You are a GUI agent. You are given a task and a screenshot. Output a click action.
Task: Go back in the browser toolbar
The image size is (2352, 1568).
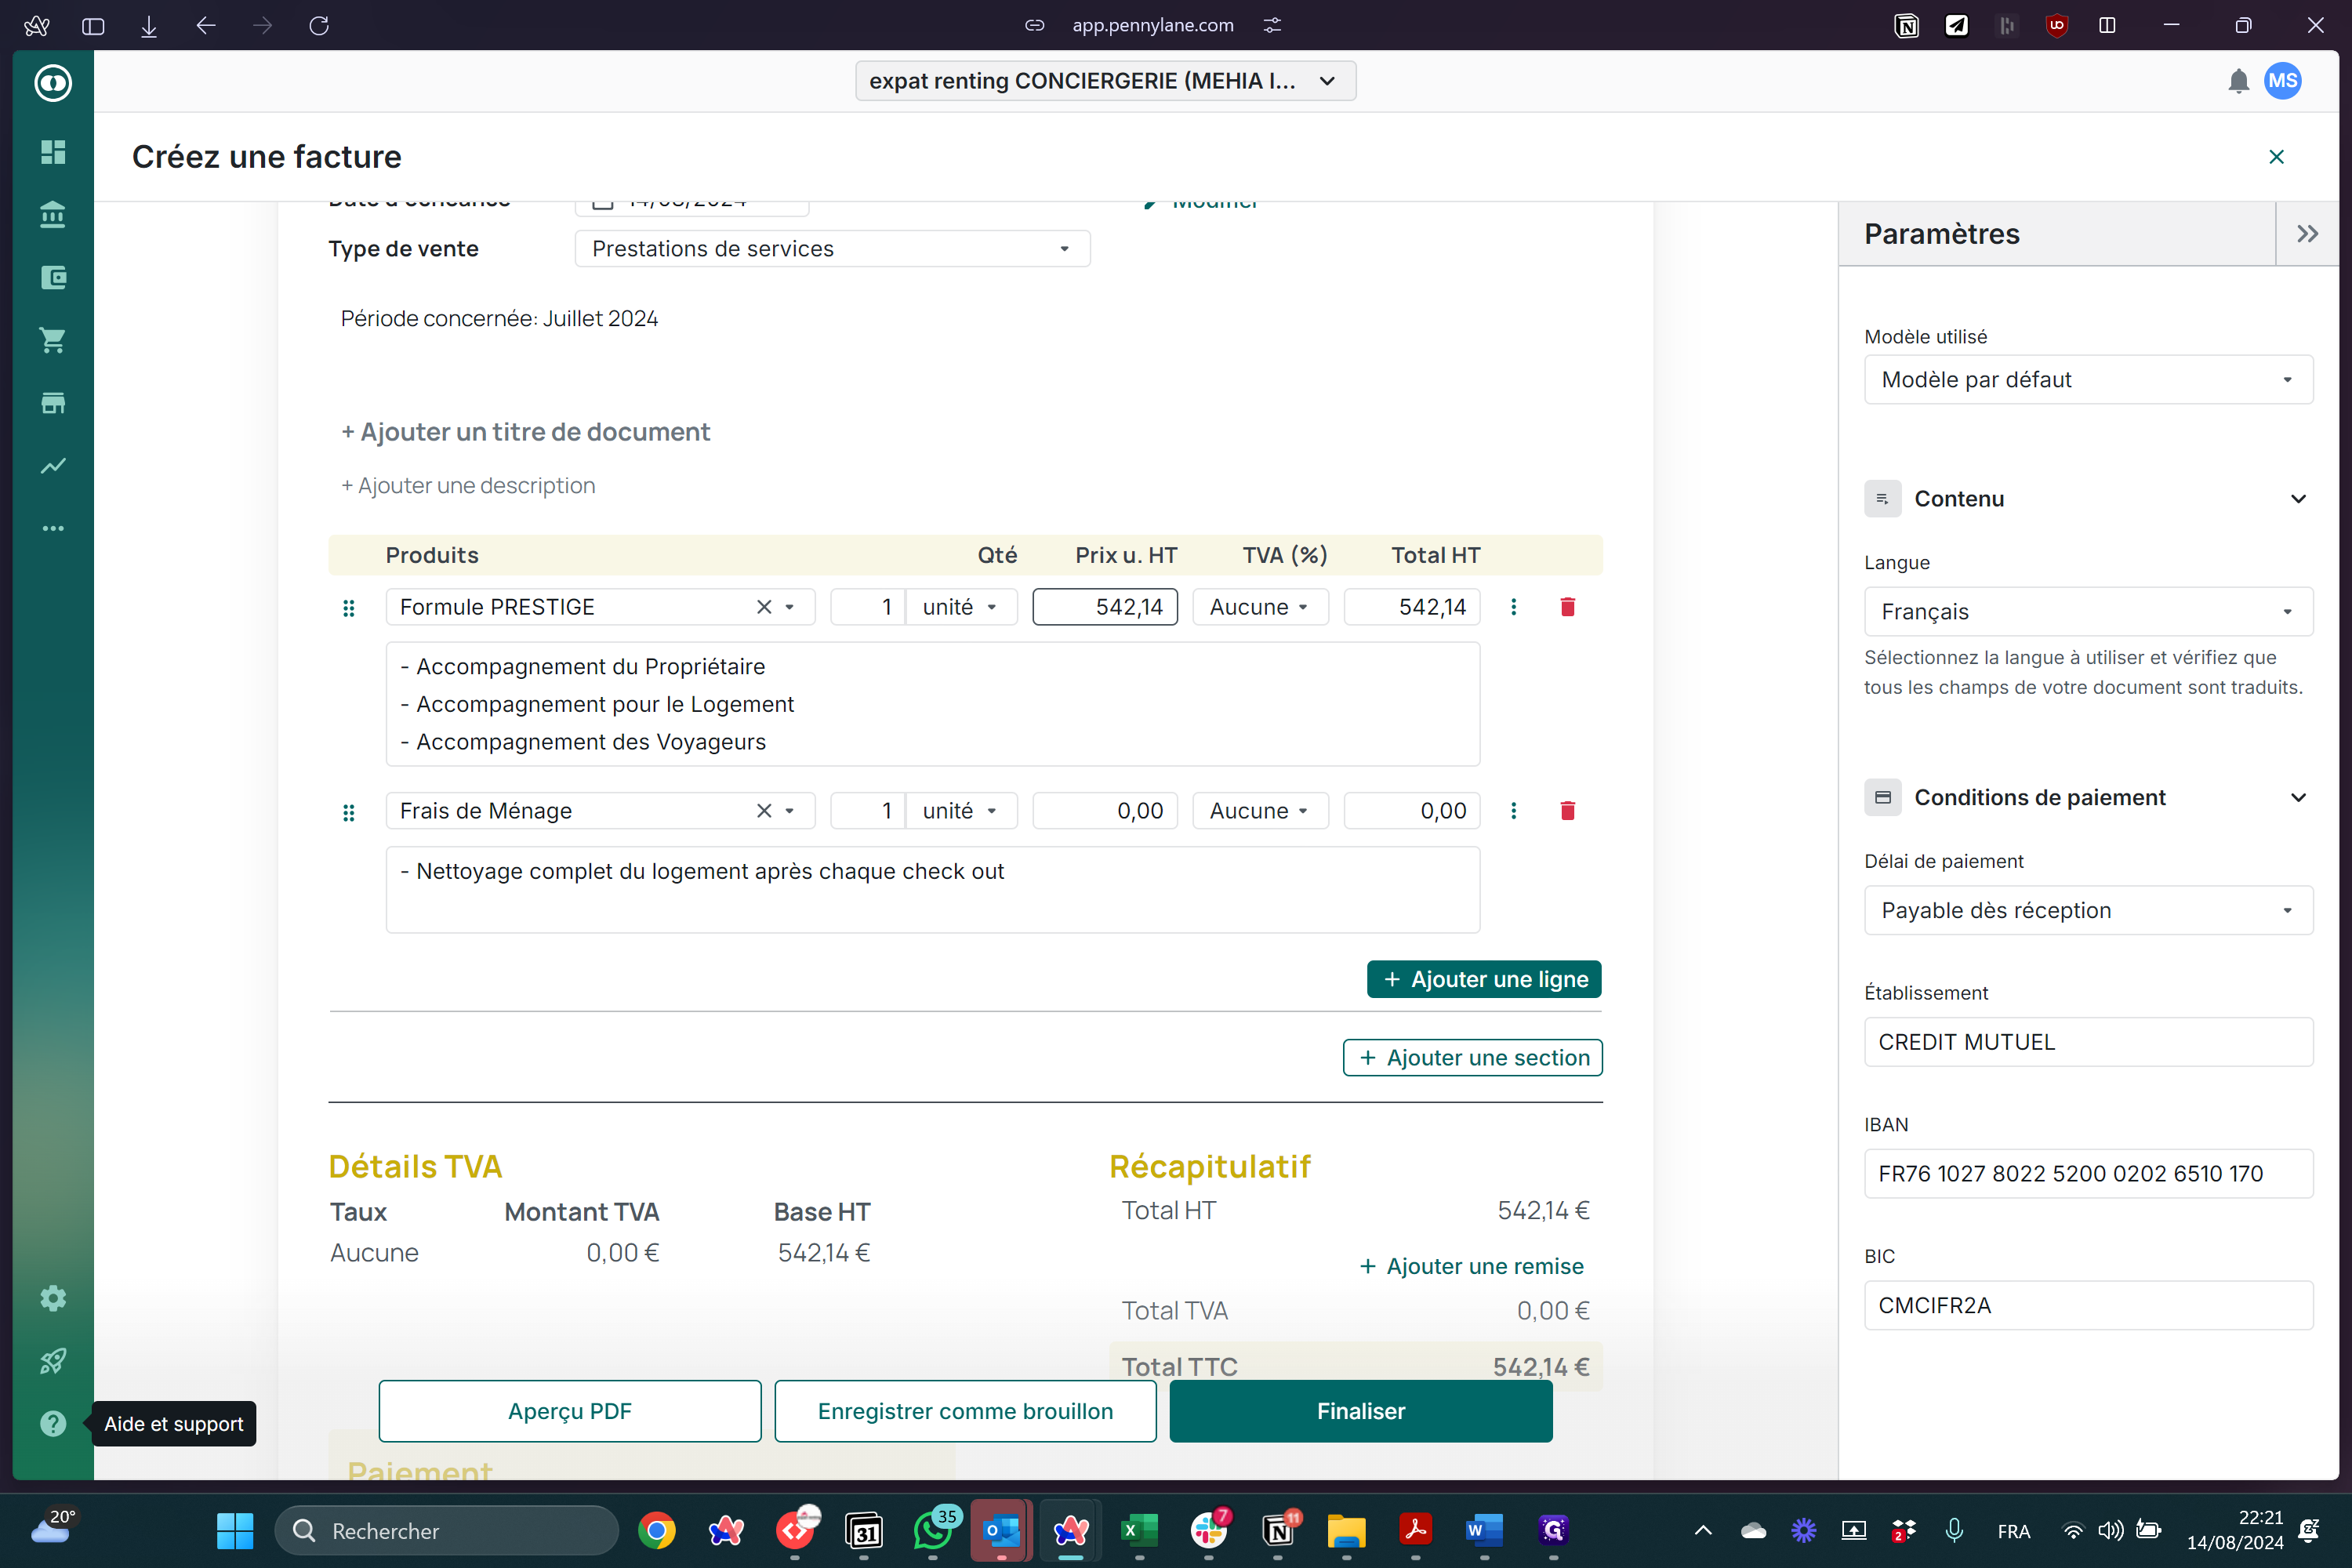[206, 26]
